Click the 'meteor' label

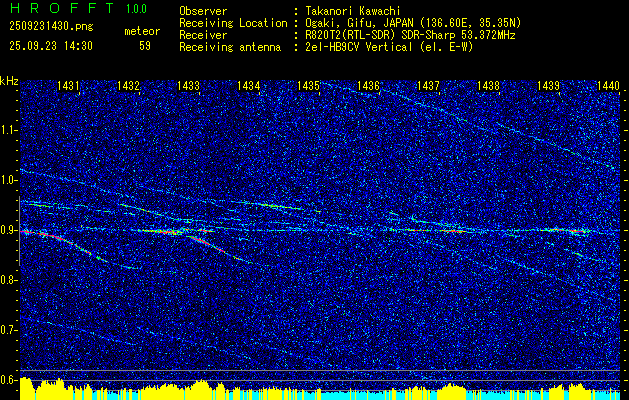[x=142, y=31]
